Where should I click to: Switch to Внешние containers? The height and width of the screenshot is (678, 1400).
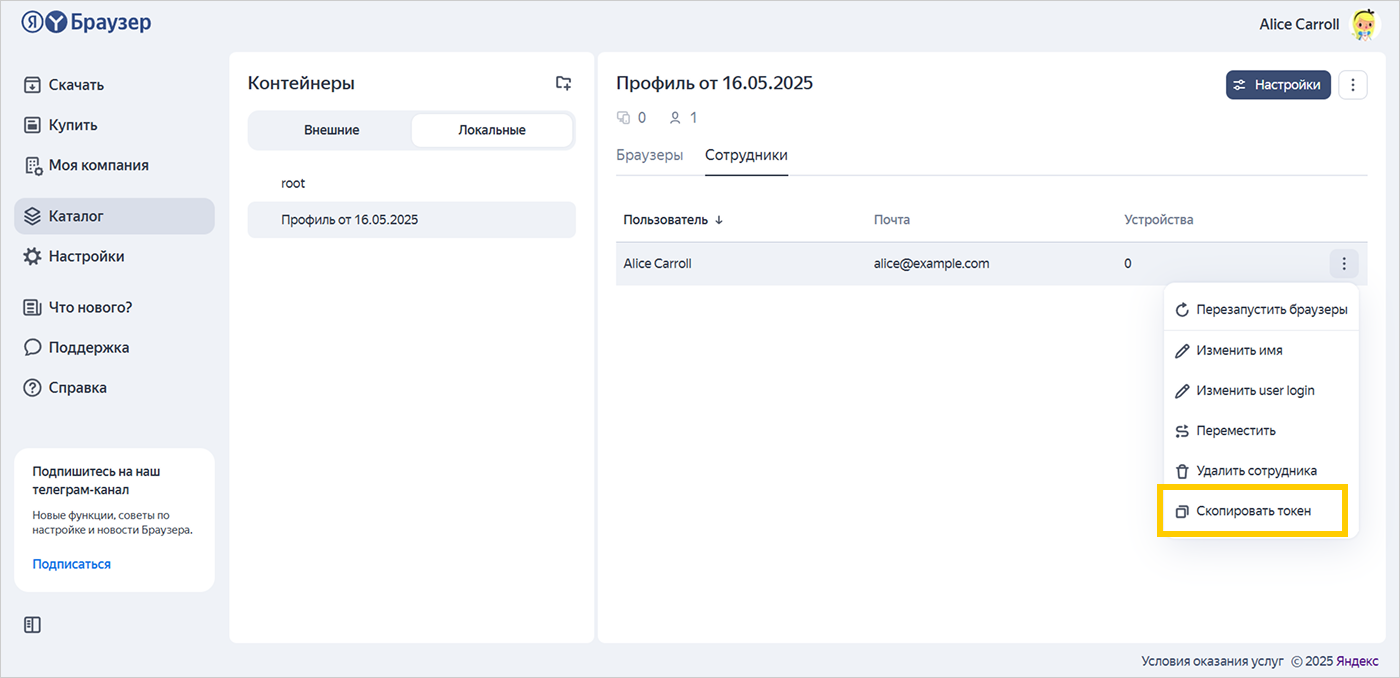coord(331,130)
